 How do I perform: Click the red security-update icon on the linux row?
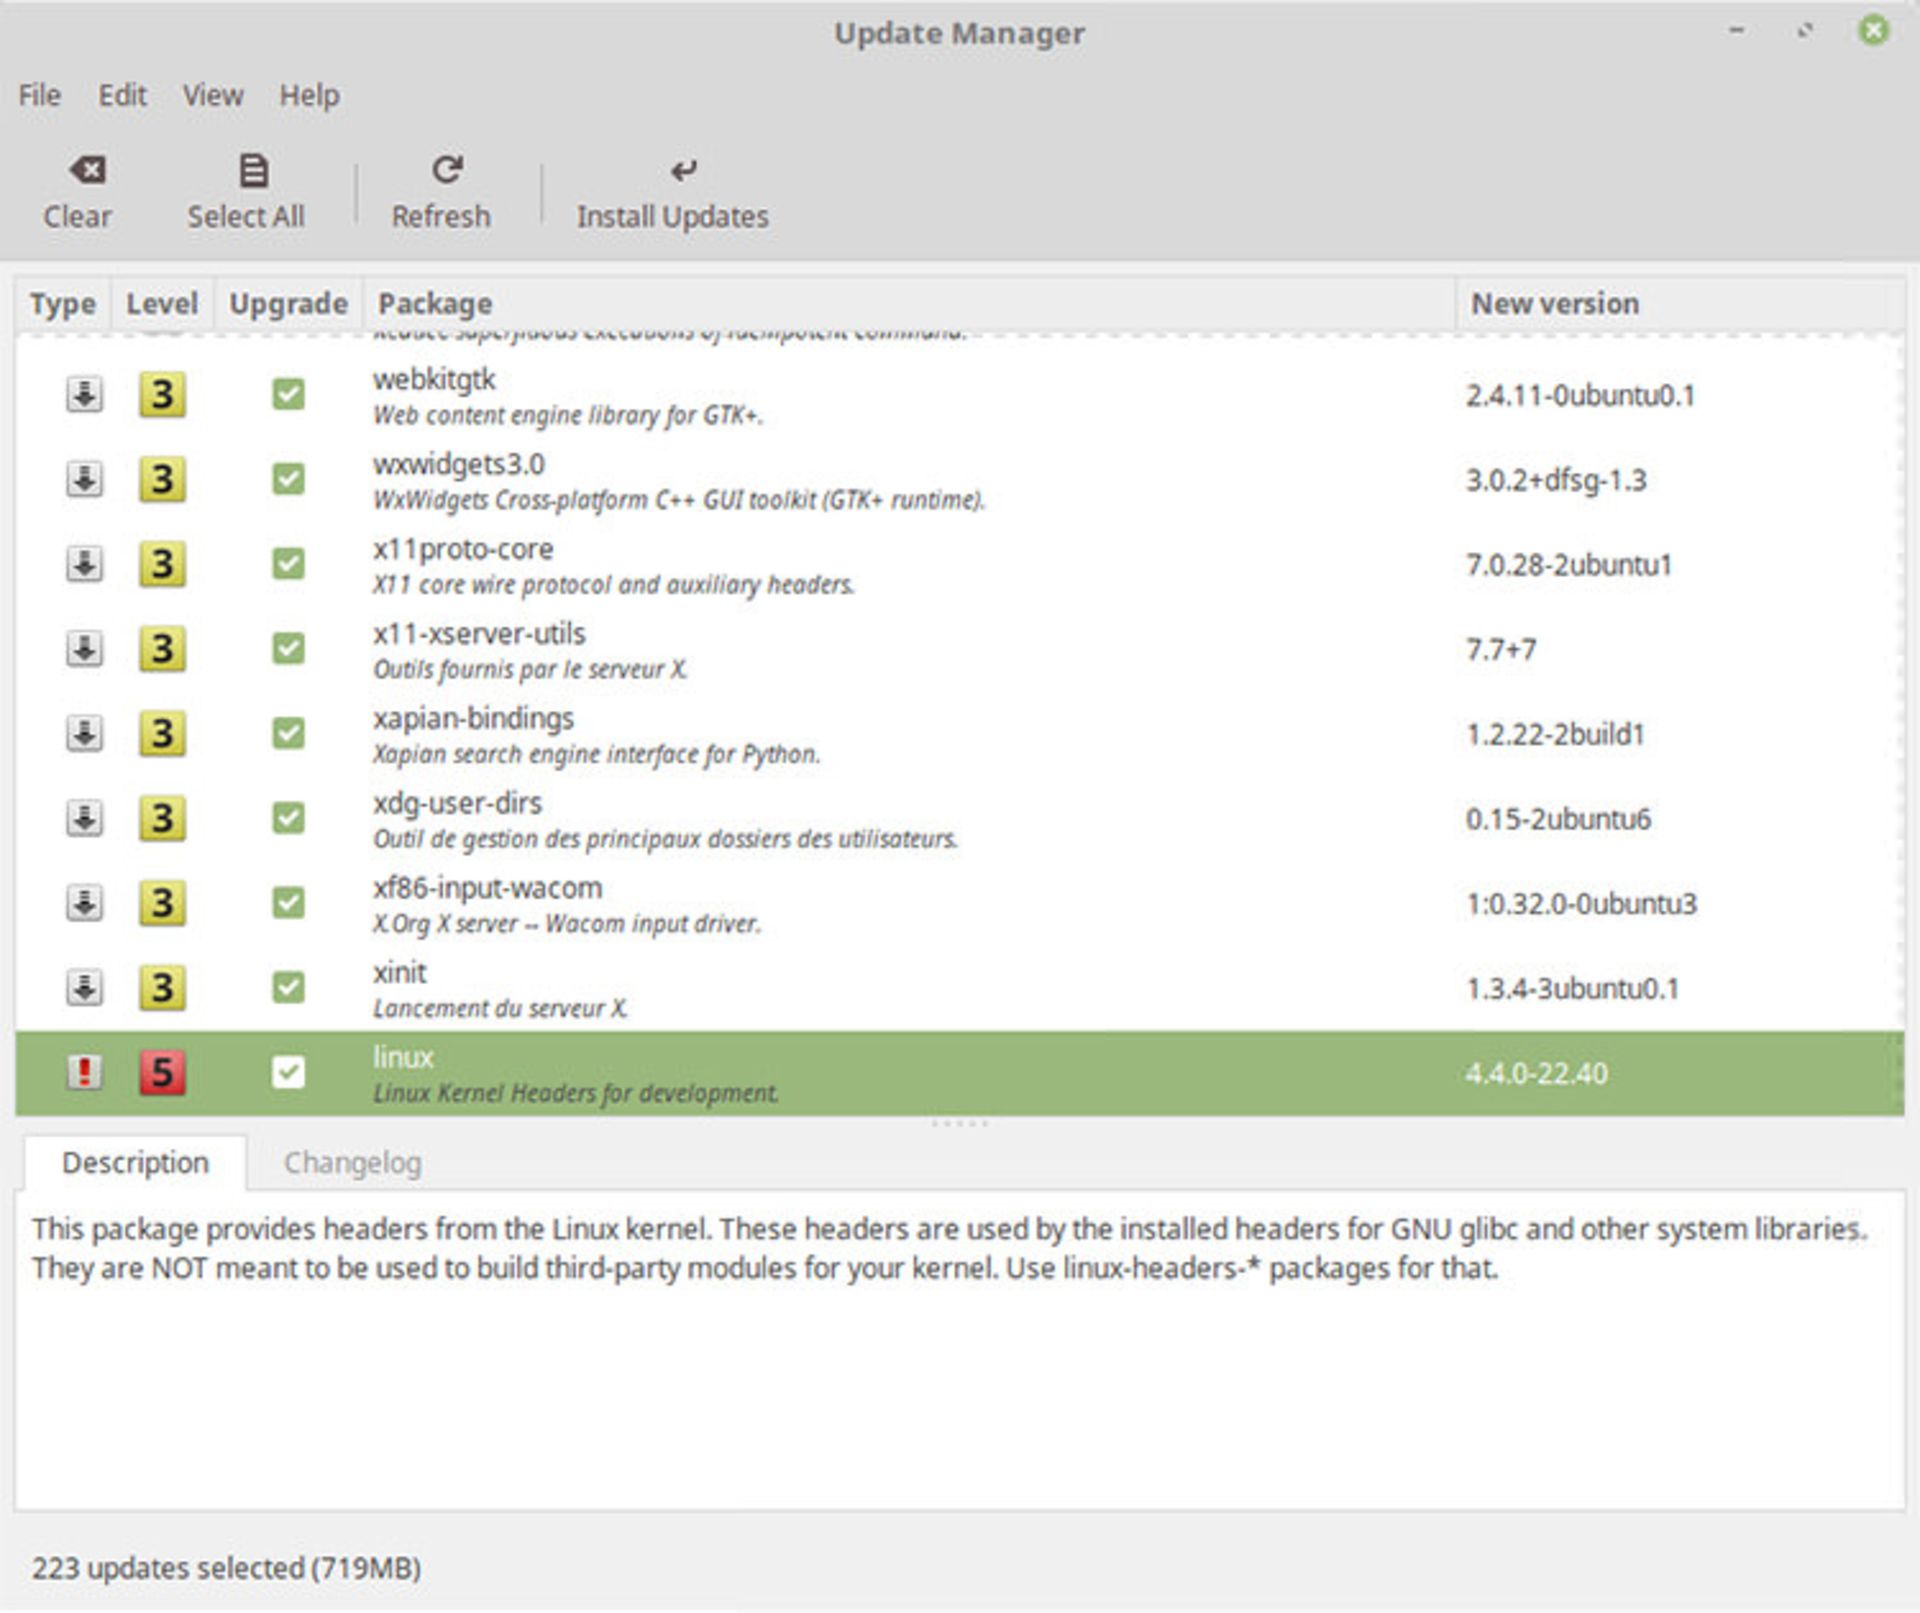pos(84,1072)
